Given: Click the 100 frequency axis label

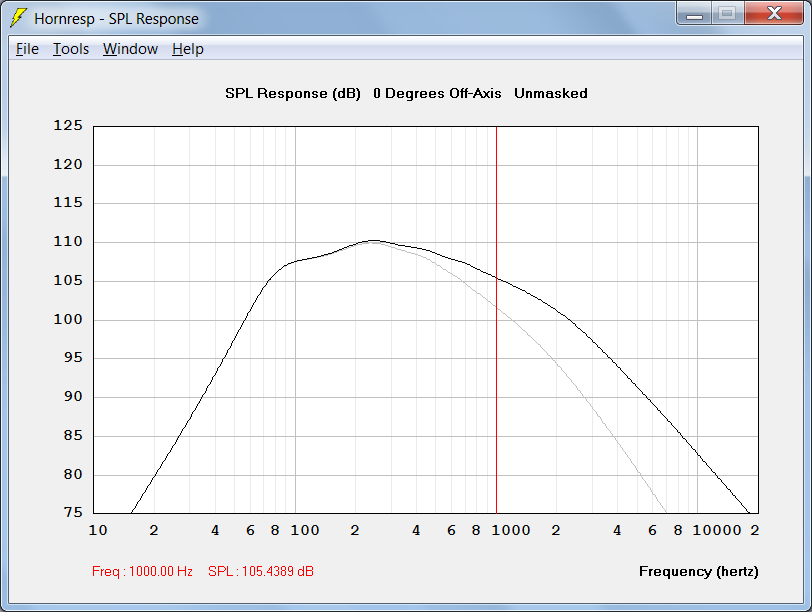Looking at the screenshot, I should [305, 530].
